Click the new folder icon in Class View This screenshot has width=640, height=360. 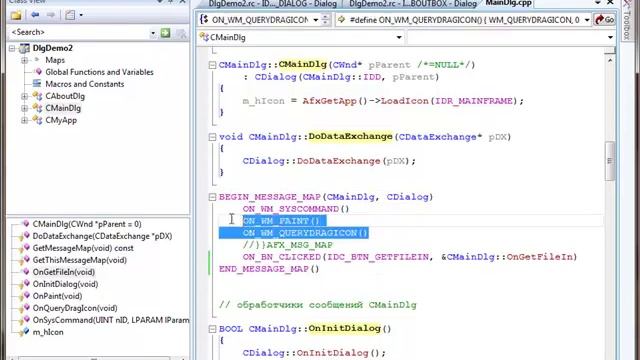click(16, 16)
